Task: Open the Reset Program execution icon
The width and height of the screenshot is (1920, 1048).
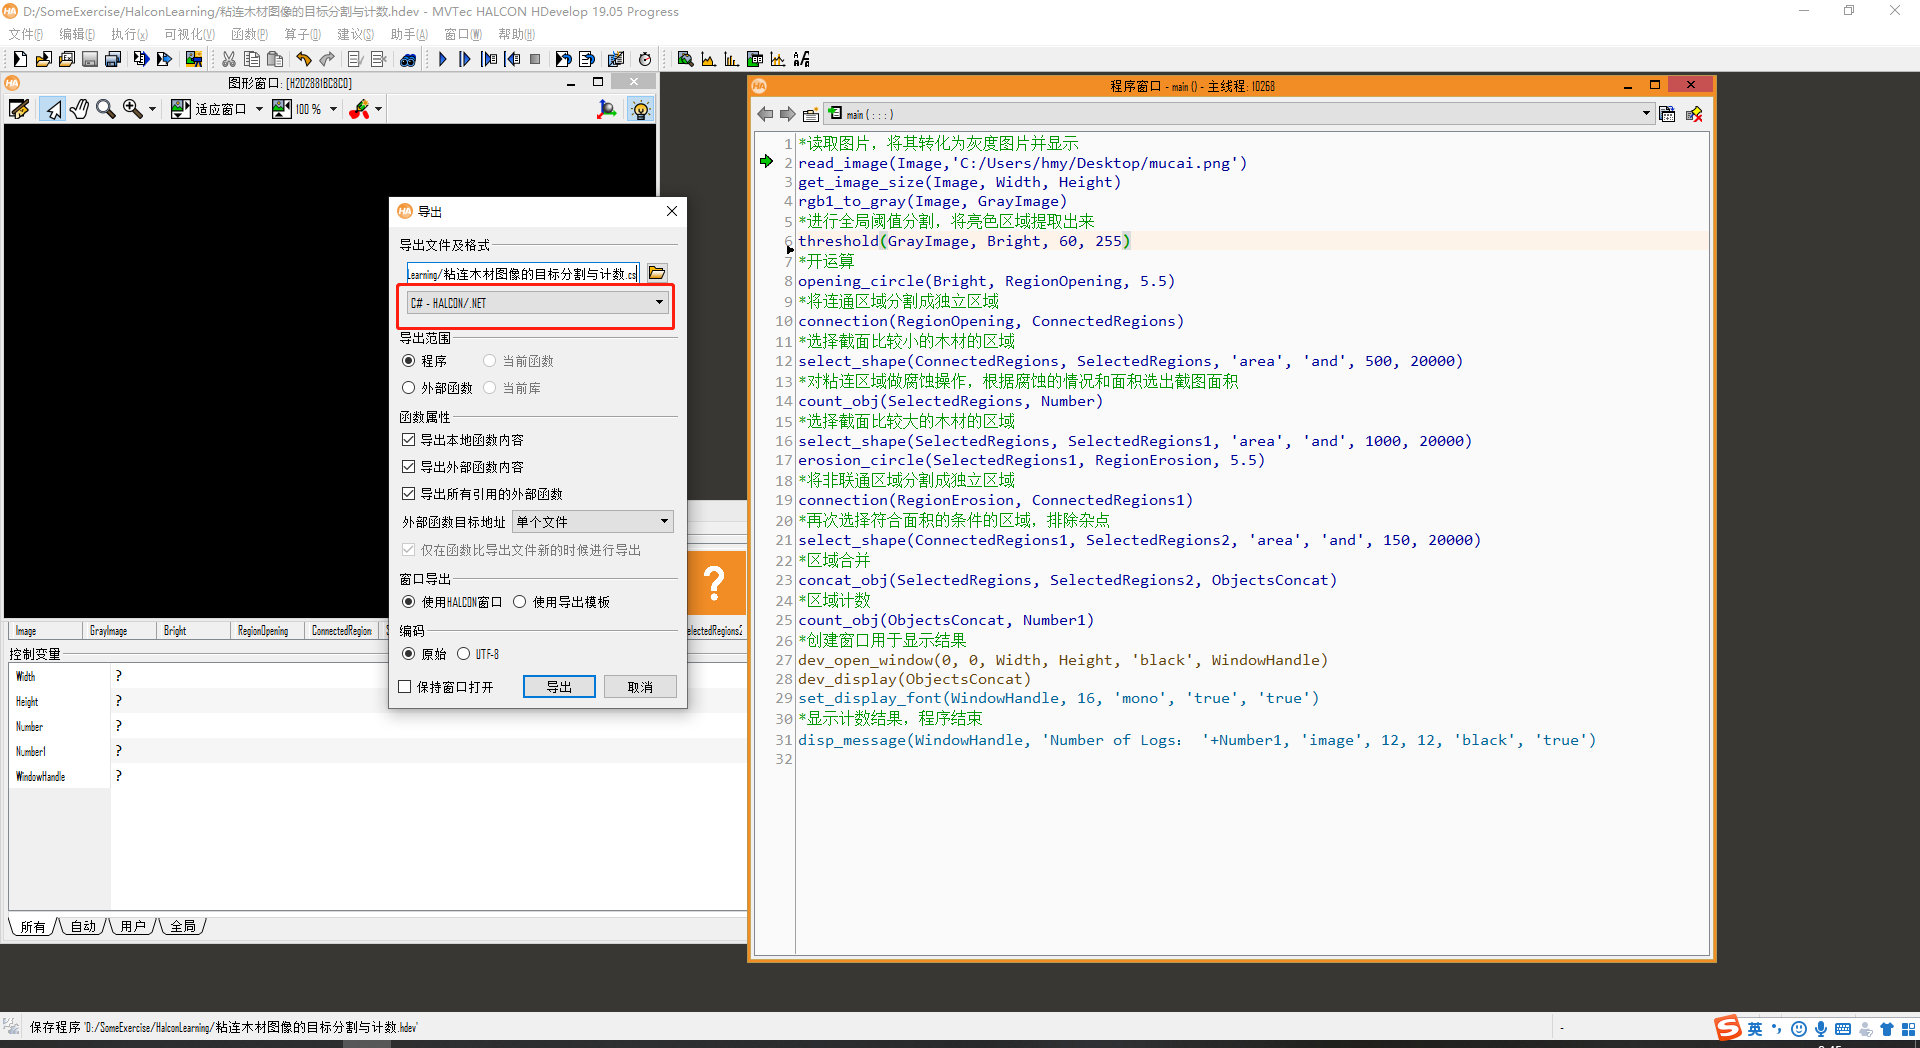Action: pyautogui.click(x=563, y=58)
